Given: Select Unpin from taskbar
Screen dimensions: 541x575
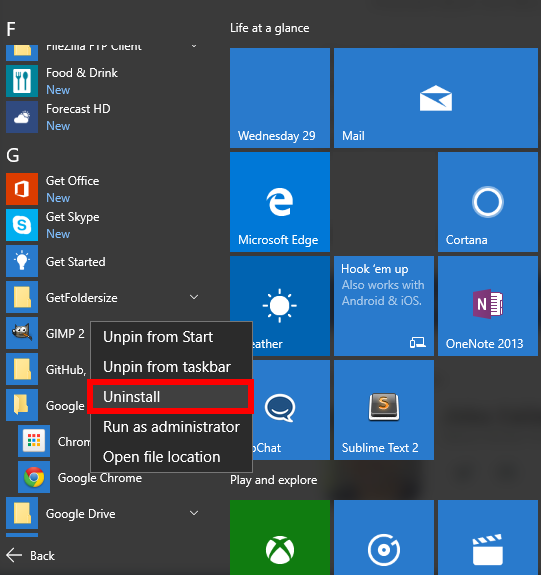Looking at the screenshot, I should coord(172,367).
